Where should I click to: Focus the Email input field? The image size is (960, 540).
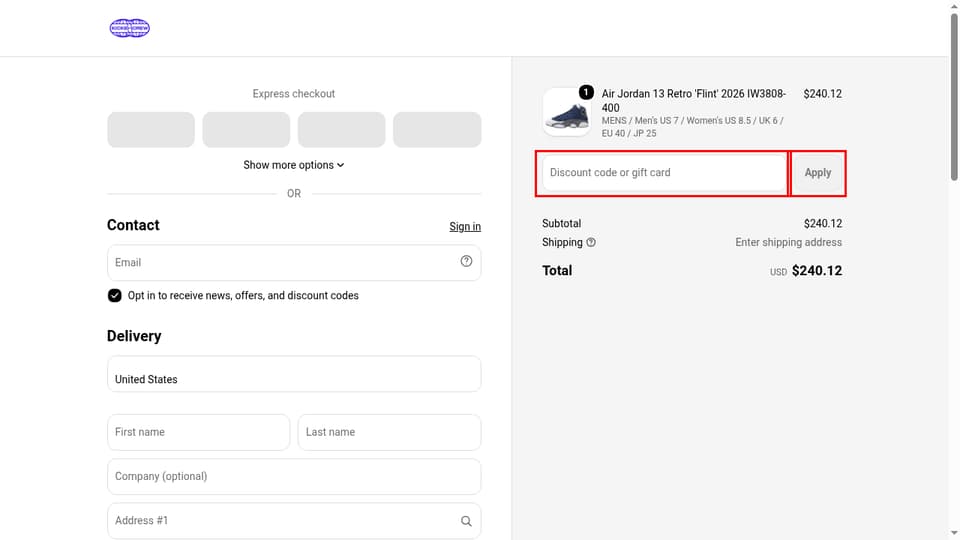[294, 263]
